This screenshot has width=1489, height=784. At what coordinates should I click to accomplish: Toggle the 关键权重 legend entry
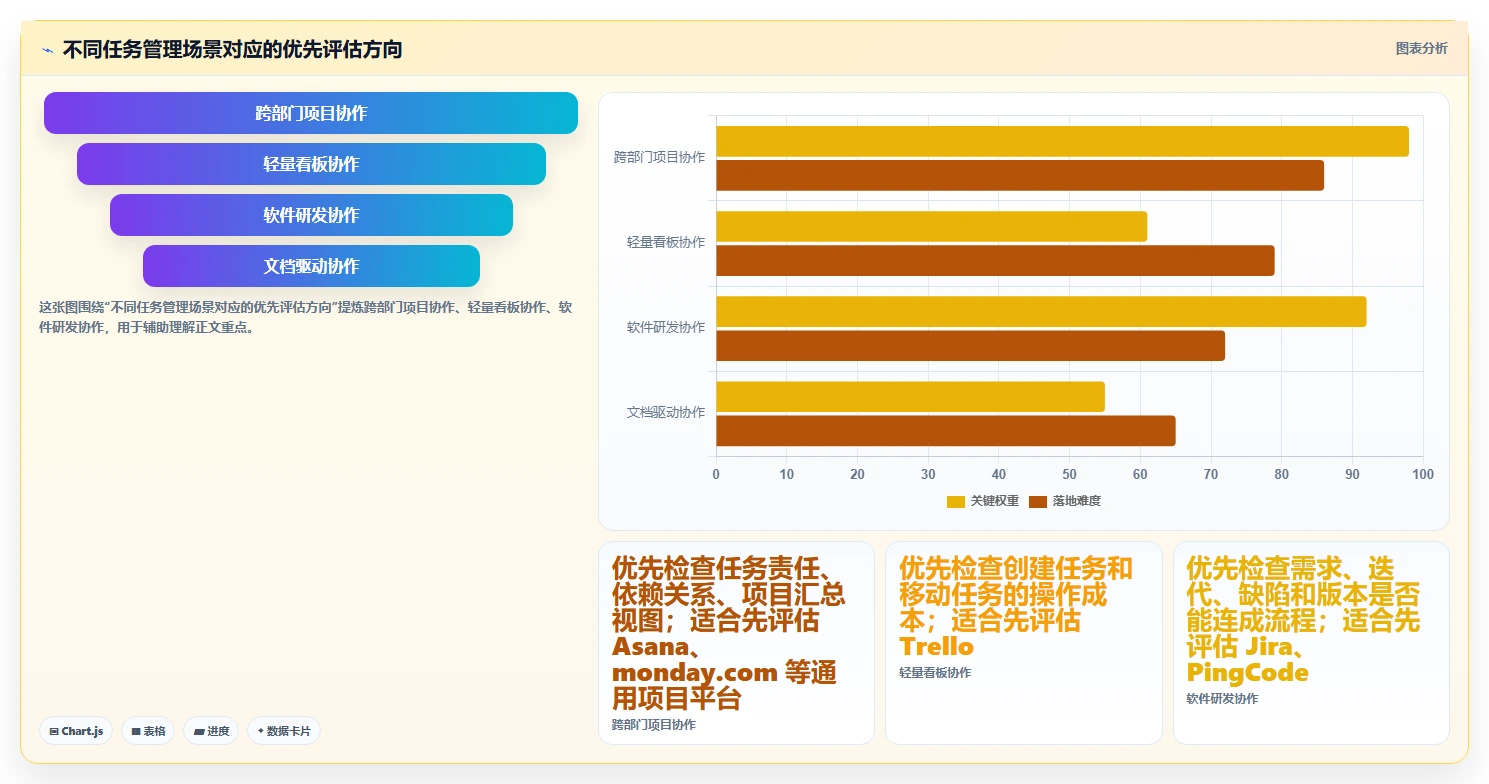(983, 501)
